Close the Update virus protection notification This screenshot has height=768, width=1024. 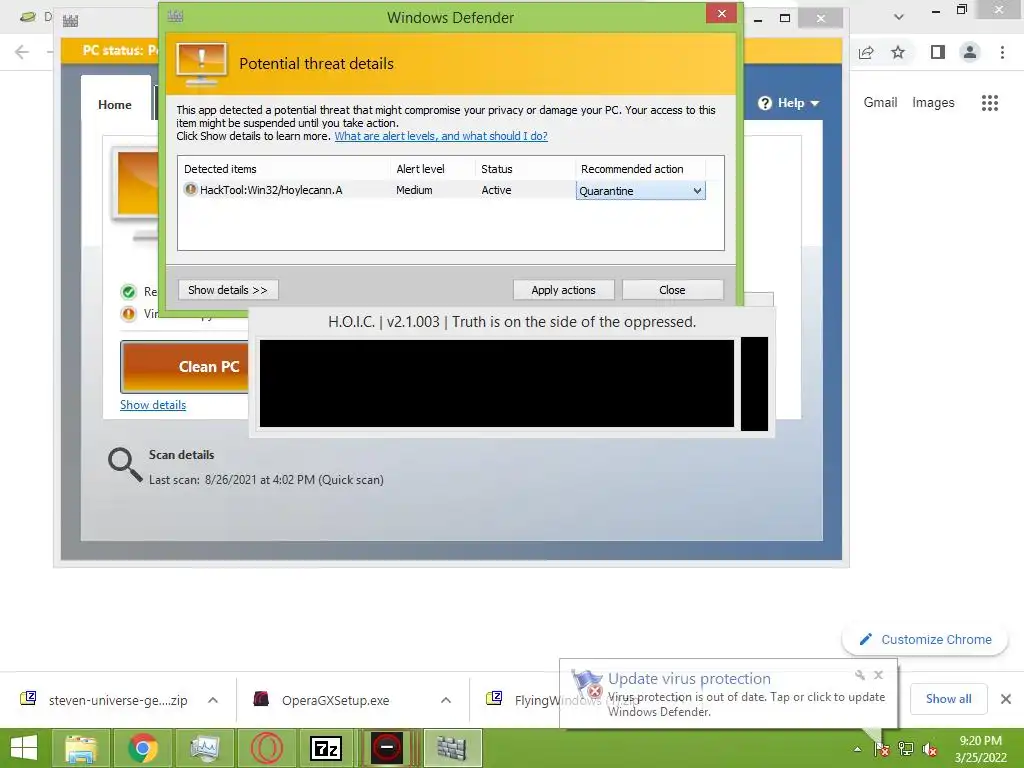878,675
